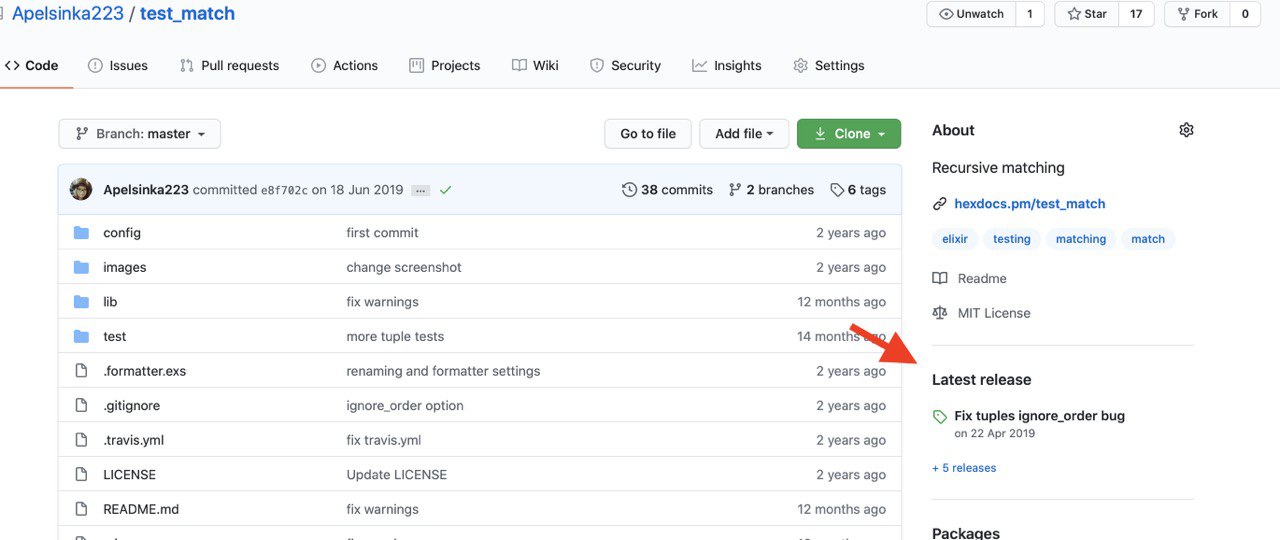Switch to the Pull requests tab
Image resolution: width=1280 pixels, height=540 pixels.
pyautogui.click(x=229, y=66)
